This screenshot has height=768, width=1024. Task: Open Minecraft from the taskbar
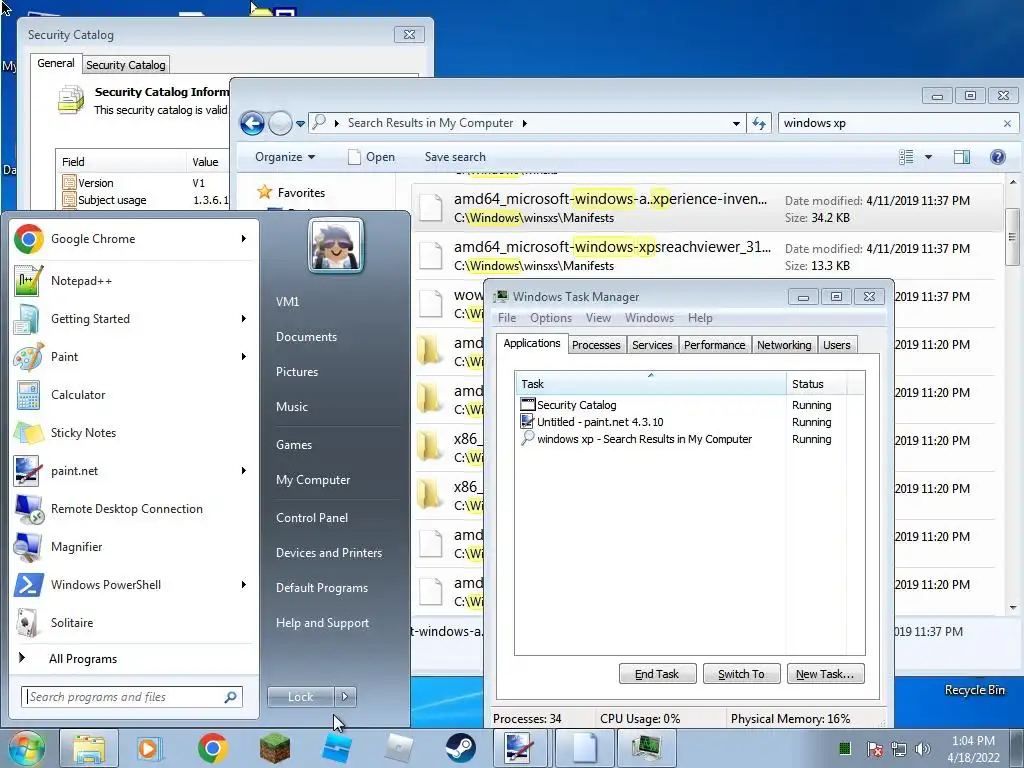click(x=274, y=748)
